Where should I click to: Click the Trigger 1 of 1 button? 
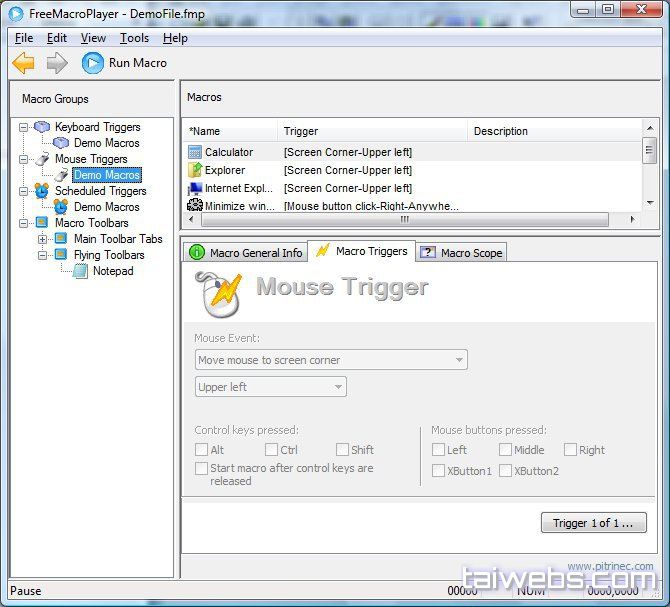[x=593, y=523]
